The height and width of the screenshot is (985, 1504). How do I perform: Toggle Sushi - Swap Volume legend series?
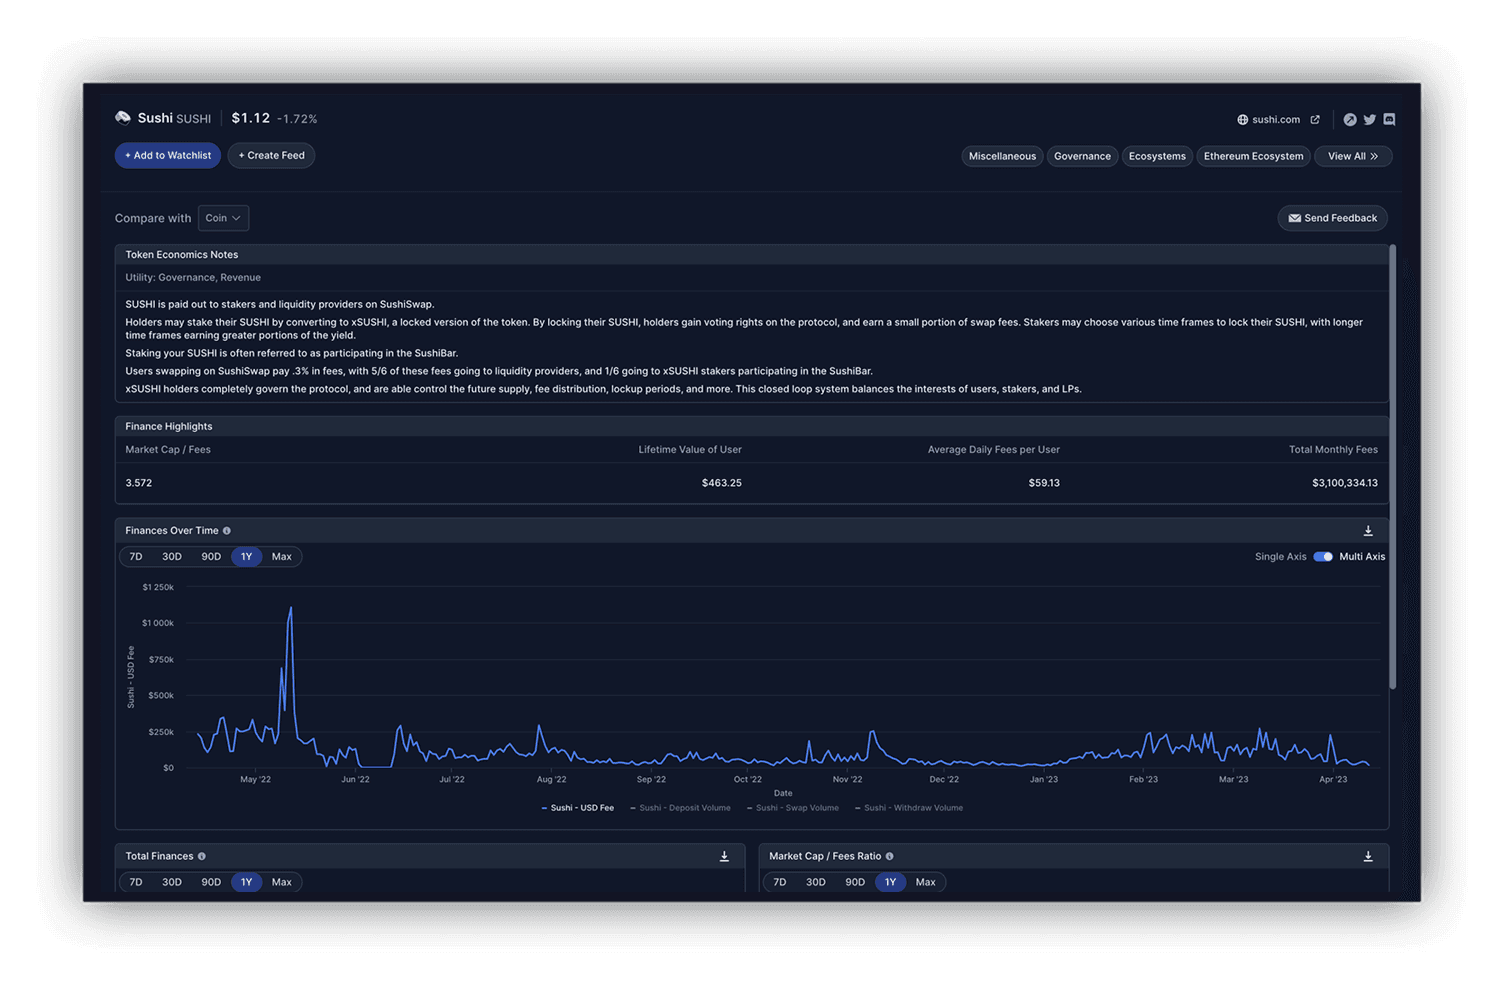point(793,808)
